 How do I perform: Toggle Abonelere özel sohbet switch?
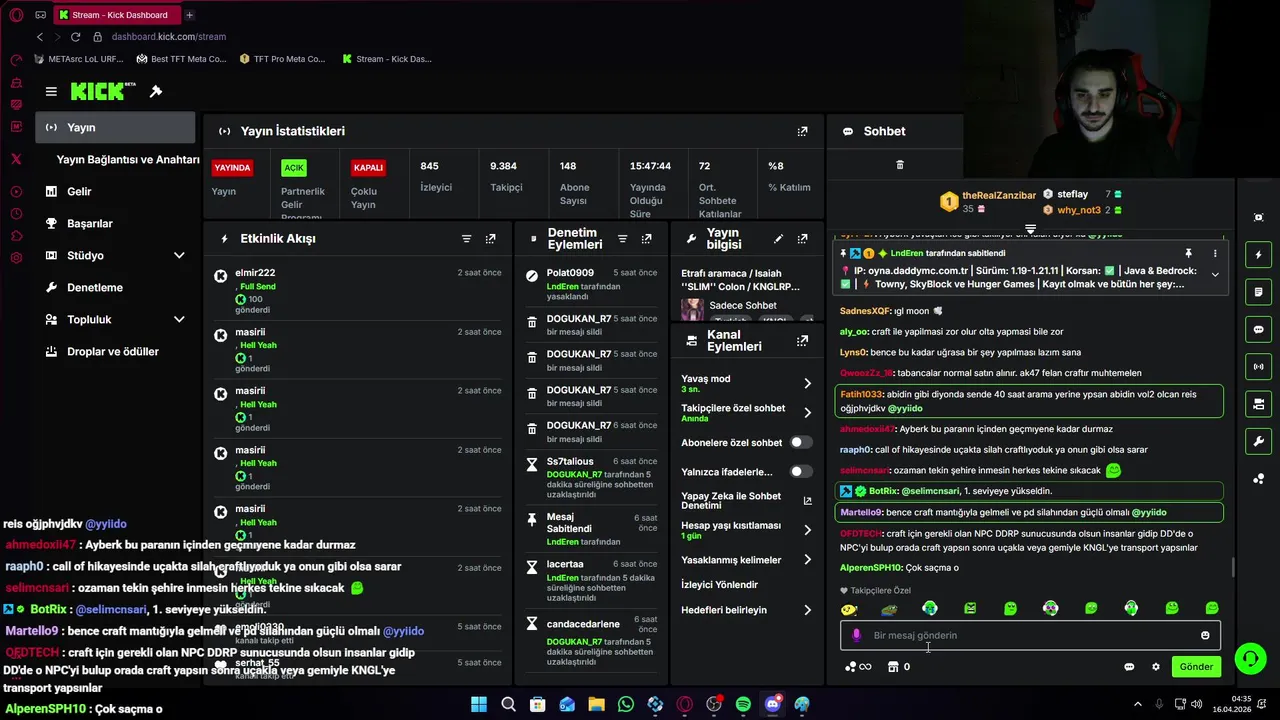(x=801, y=442)
